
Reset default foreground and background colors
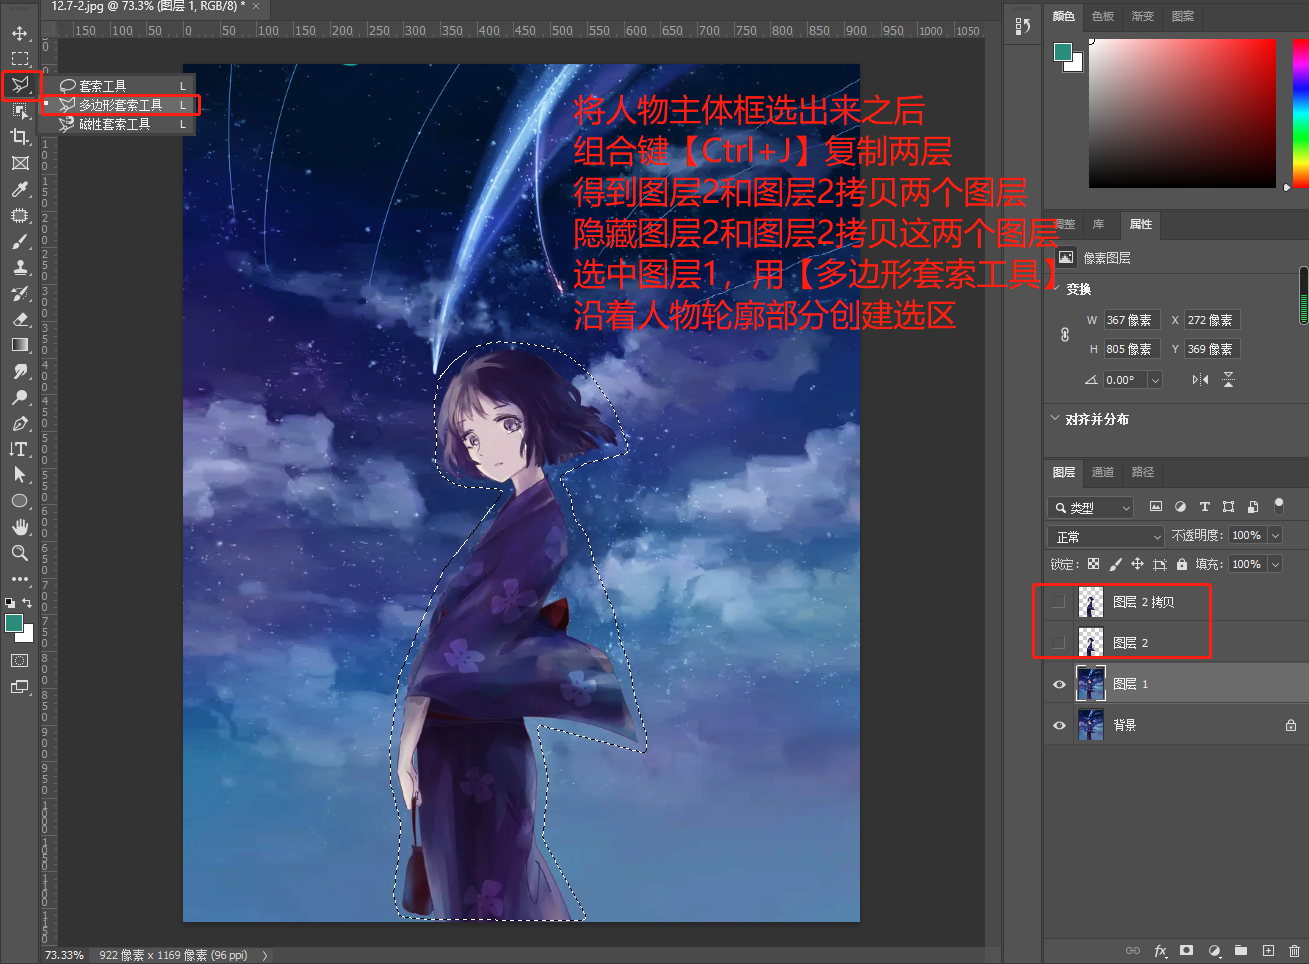click(10, 603)
